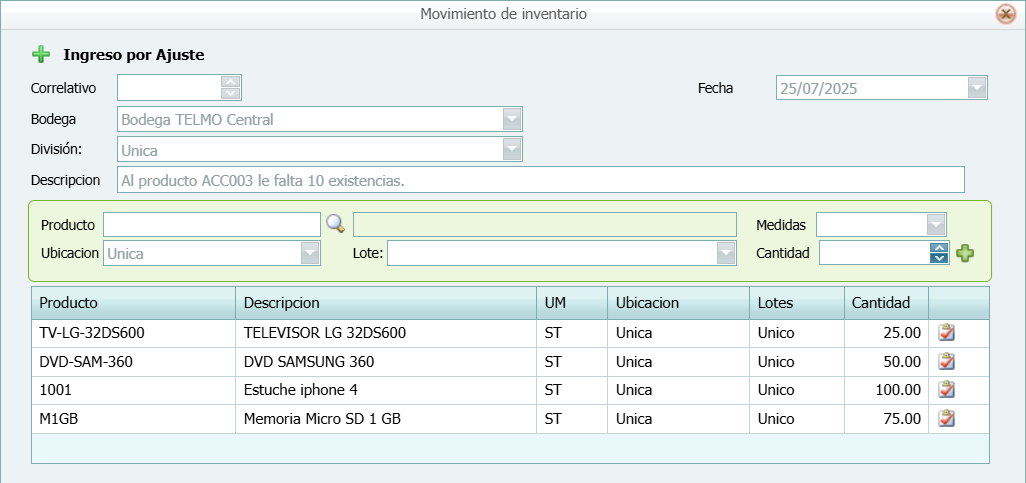The height and width of the screenshot is (483, 1026).
Task: Expand the Bodega dropdown list
Action: click(x=512, y=120)
